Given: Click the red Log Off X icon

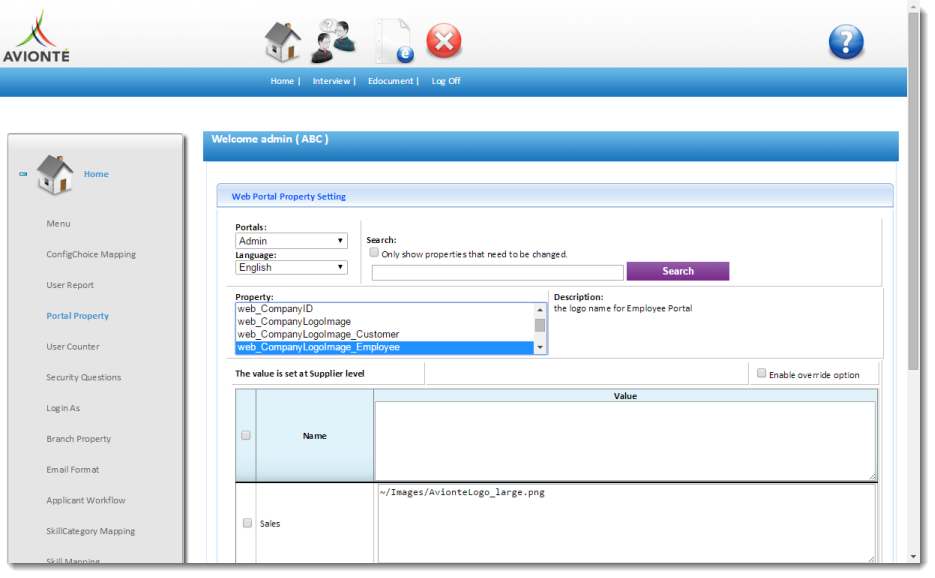Looking at the screenshot, I should click(444, 42).
